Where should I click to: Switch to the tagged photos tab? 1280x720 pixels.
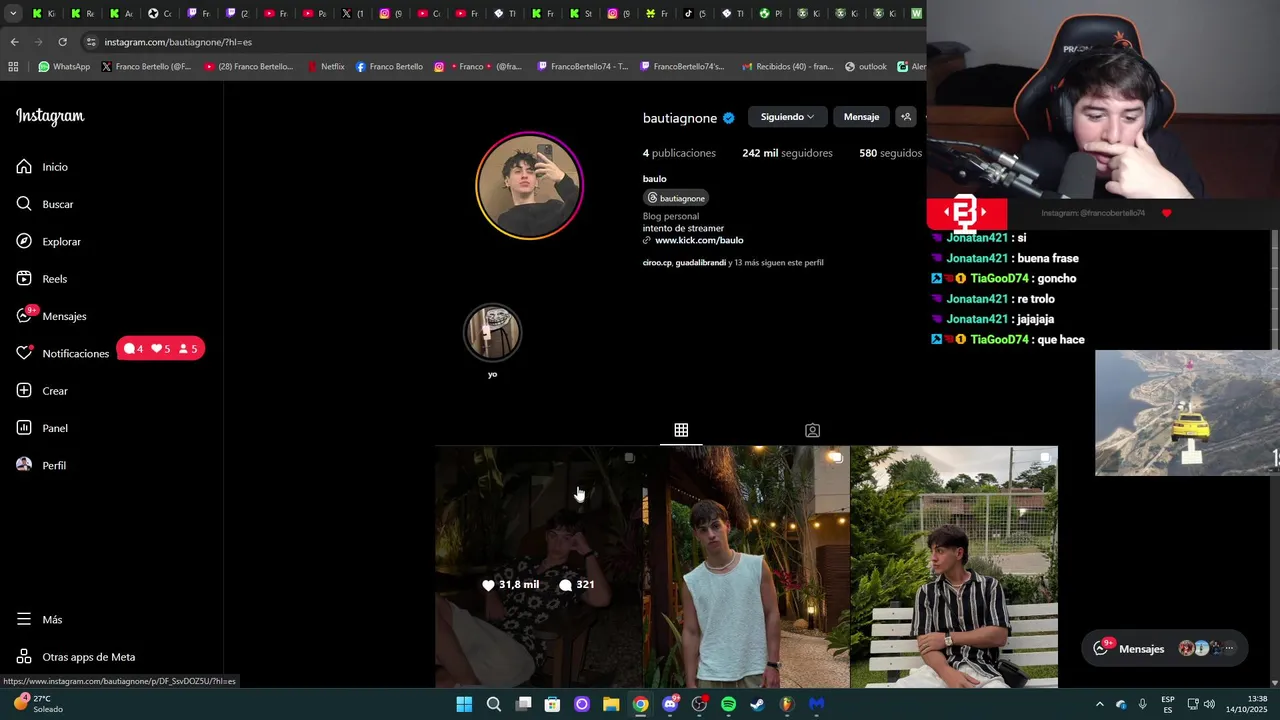[812, 430]
